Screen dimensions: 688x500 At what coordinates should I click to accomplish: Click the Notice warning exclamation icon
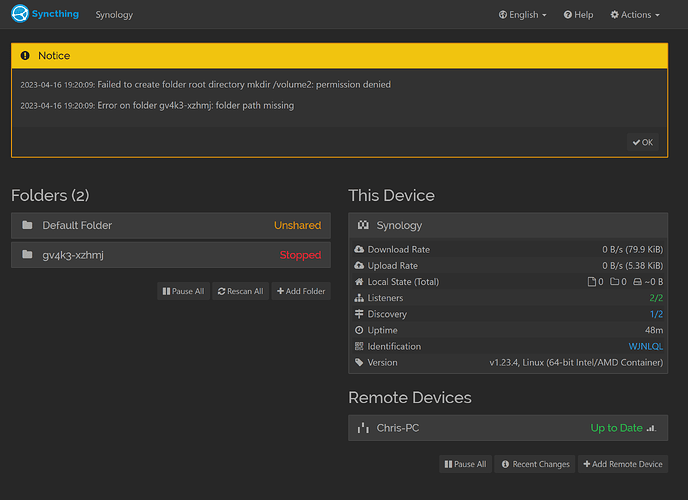point(25,56)
